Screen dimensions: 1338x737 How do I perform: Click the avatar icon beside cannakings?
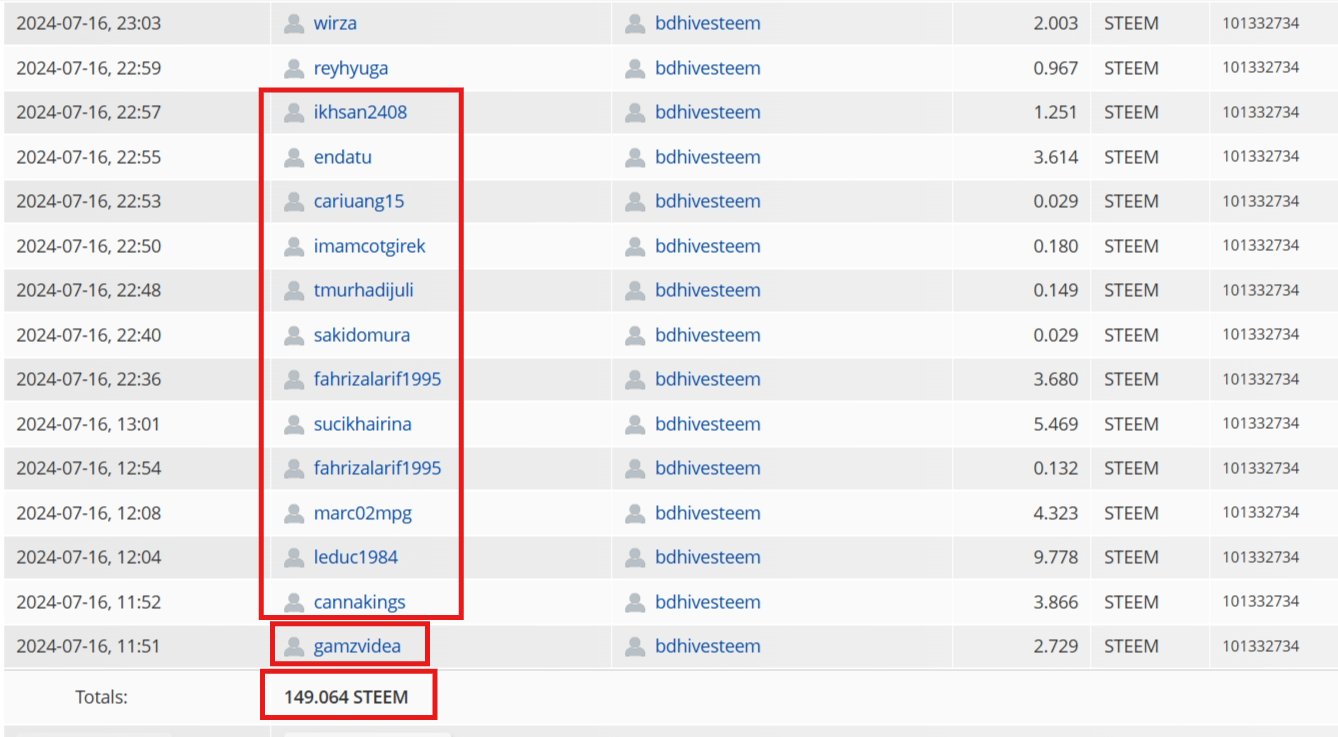pos(294,602)
